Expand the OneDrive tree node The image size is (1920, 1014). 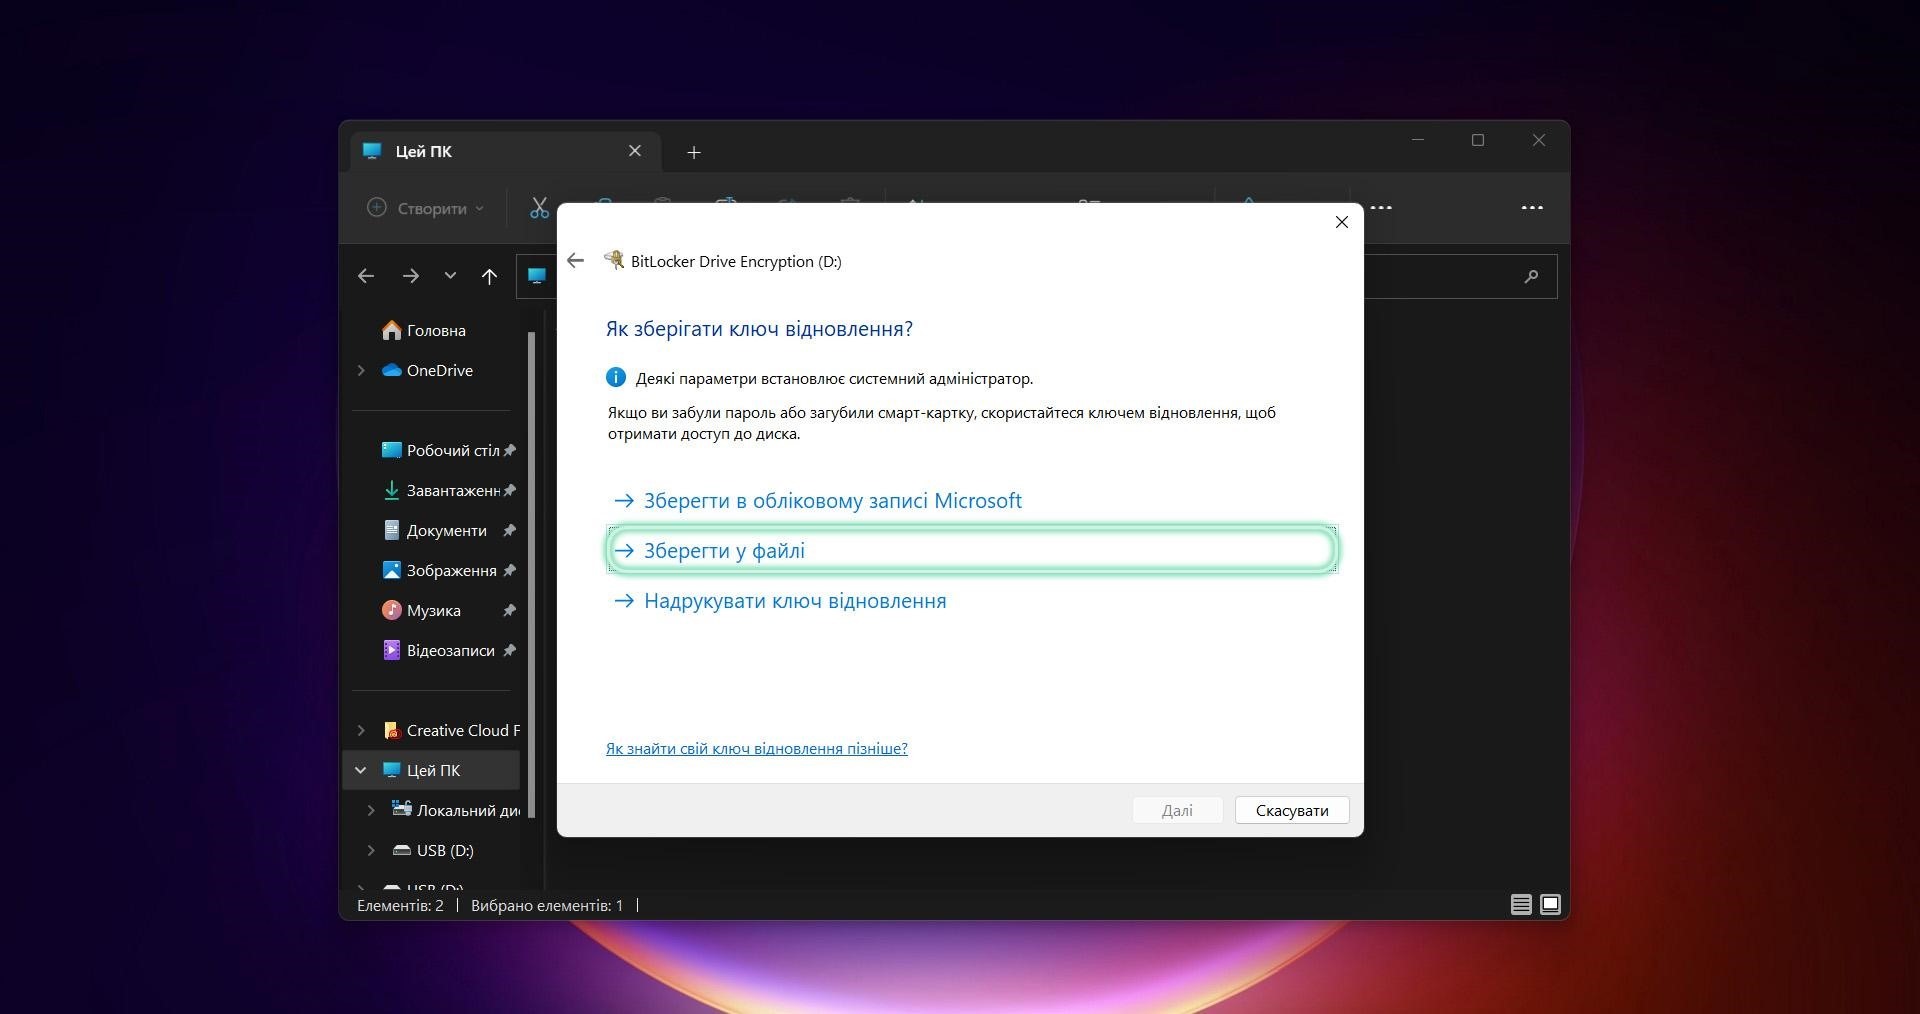click(361, 371)
